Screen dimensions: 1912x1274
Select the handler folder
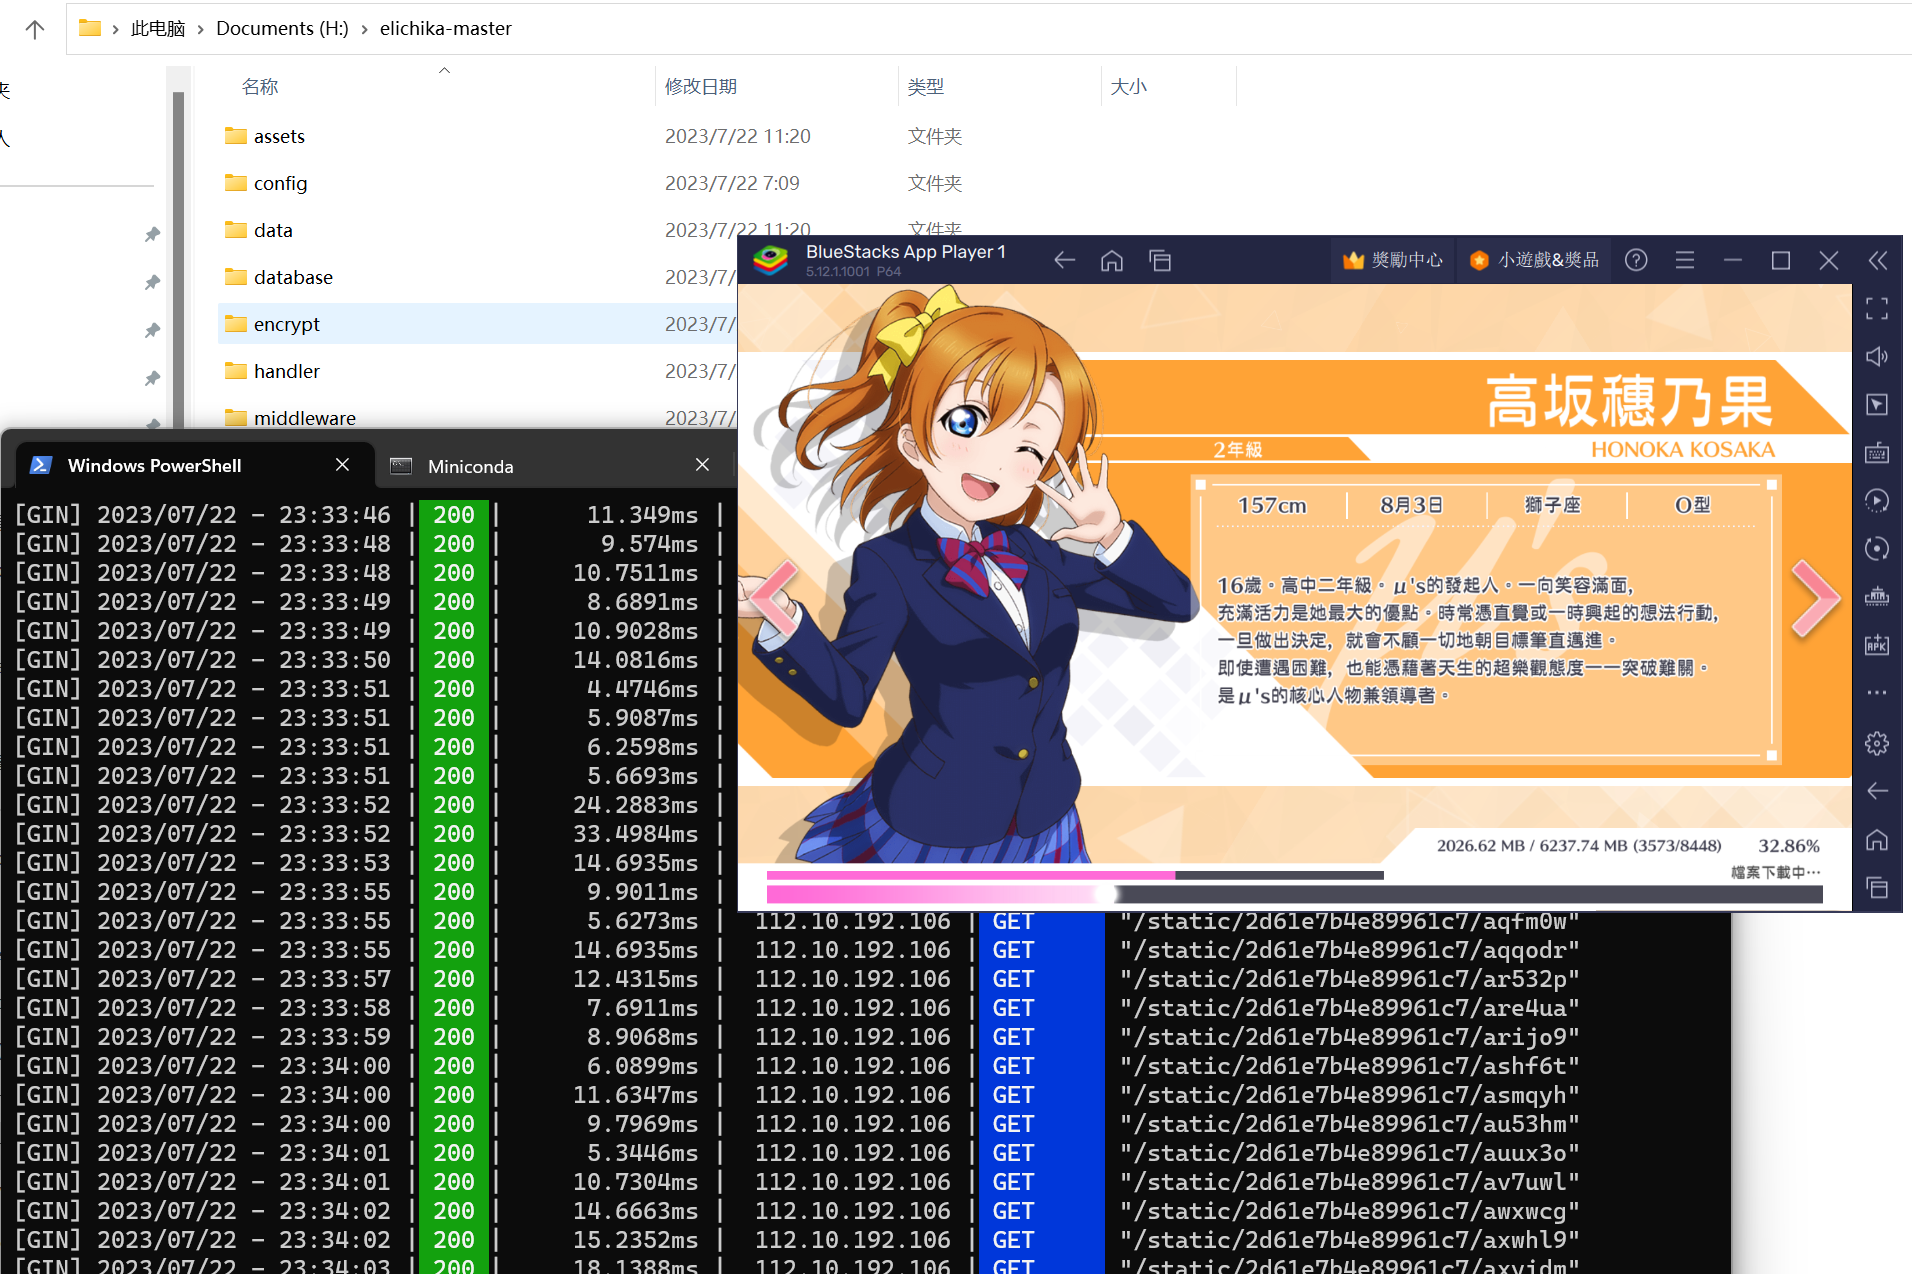pyautogui.click(x=287, y=372)
